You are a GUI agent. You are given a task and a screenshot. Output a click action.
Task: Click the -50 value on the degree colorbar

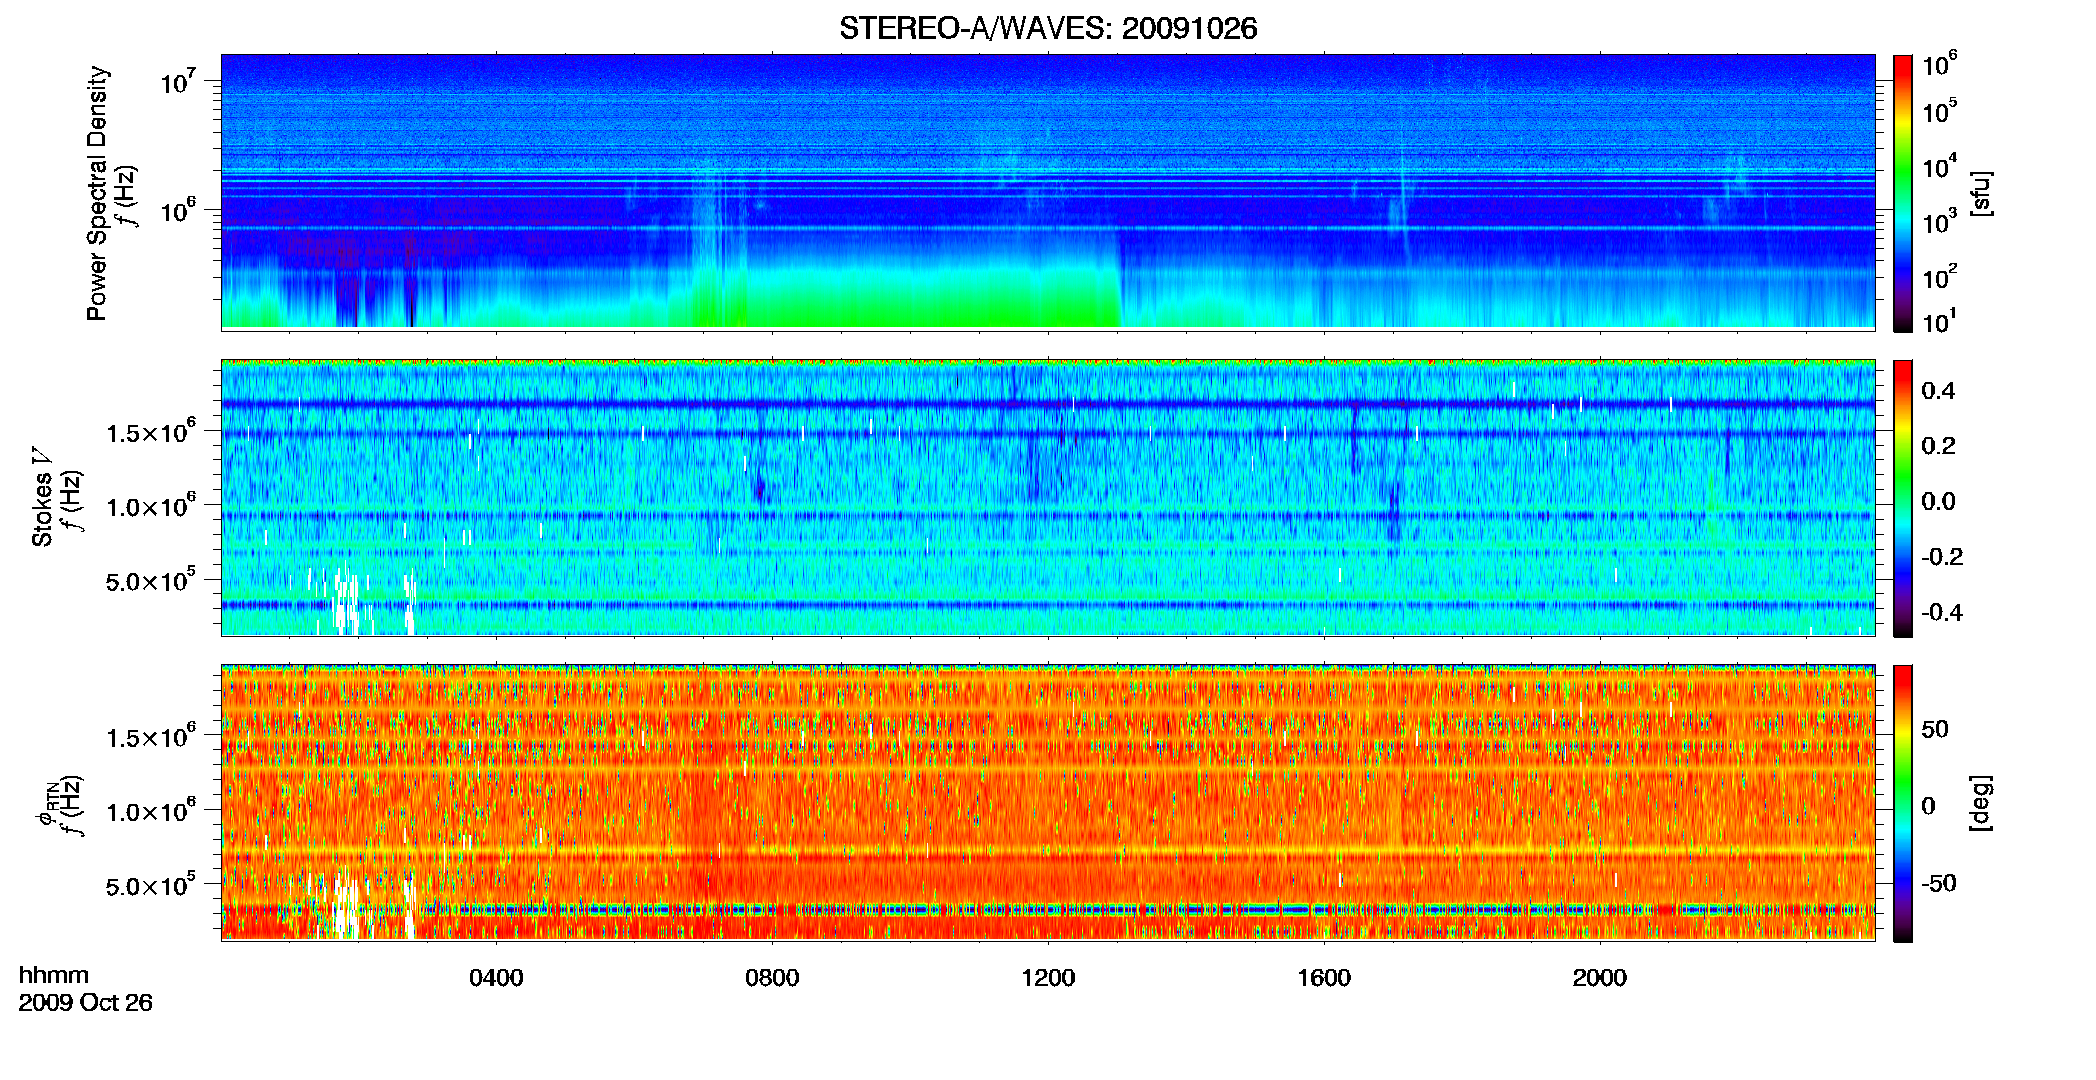(x=1938, y=883)
